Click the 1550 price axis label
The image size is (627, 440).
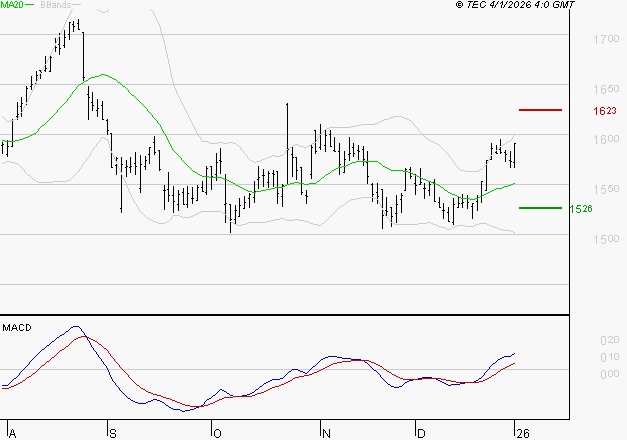pos(606,189)
